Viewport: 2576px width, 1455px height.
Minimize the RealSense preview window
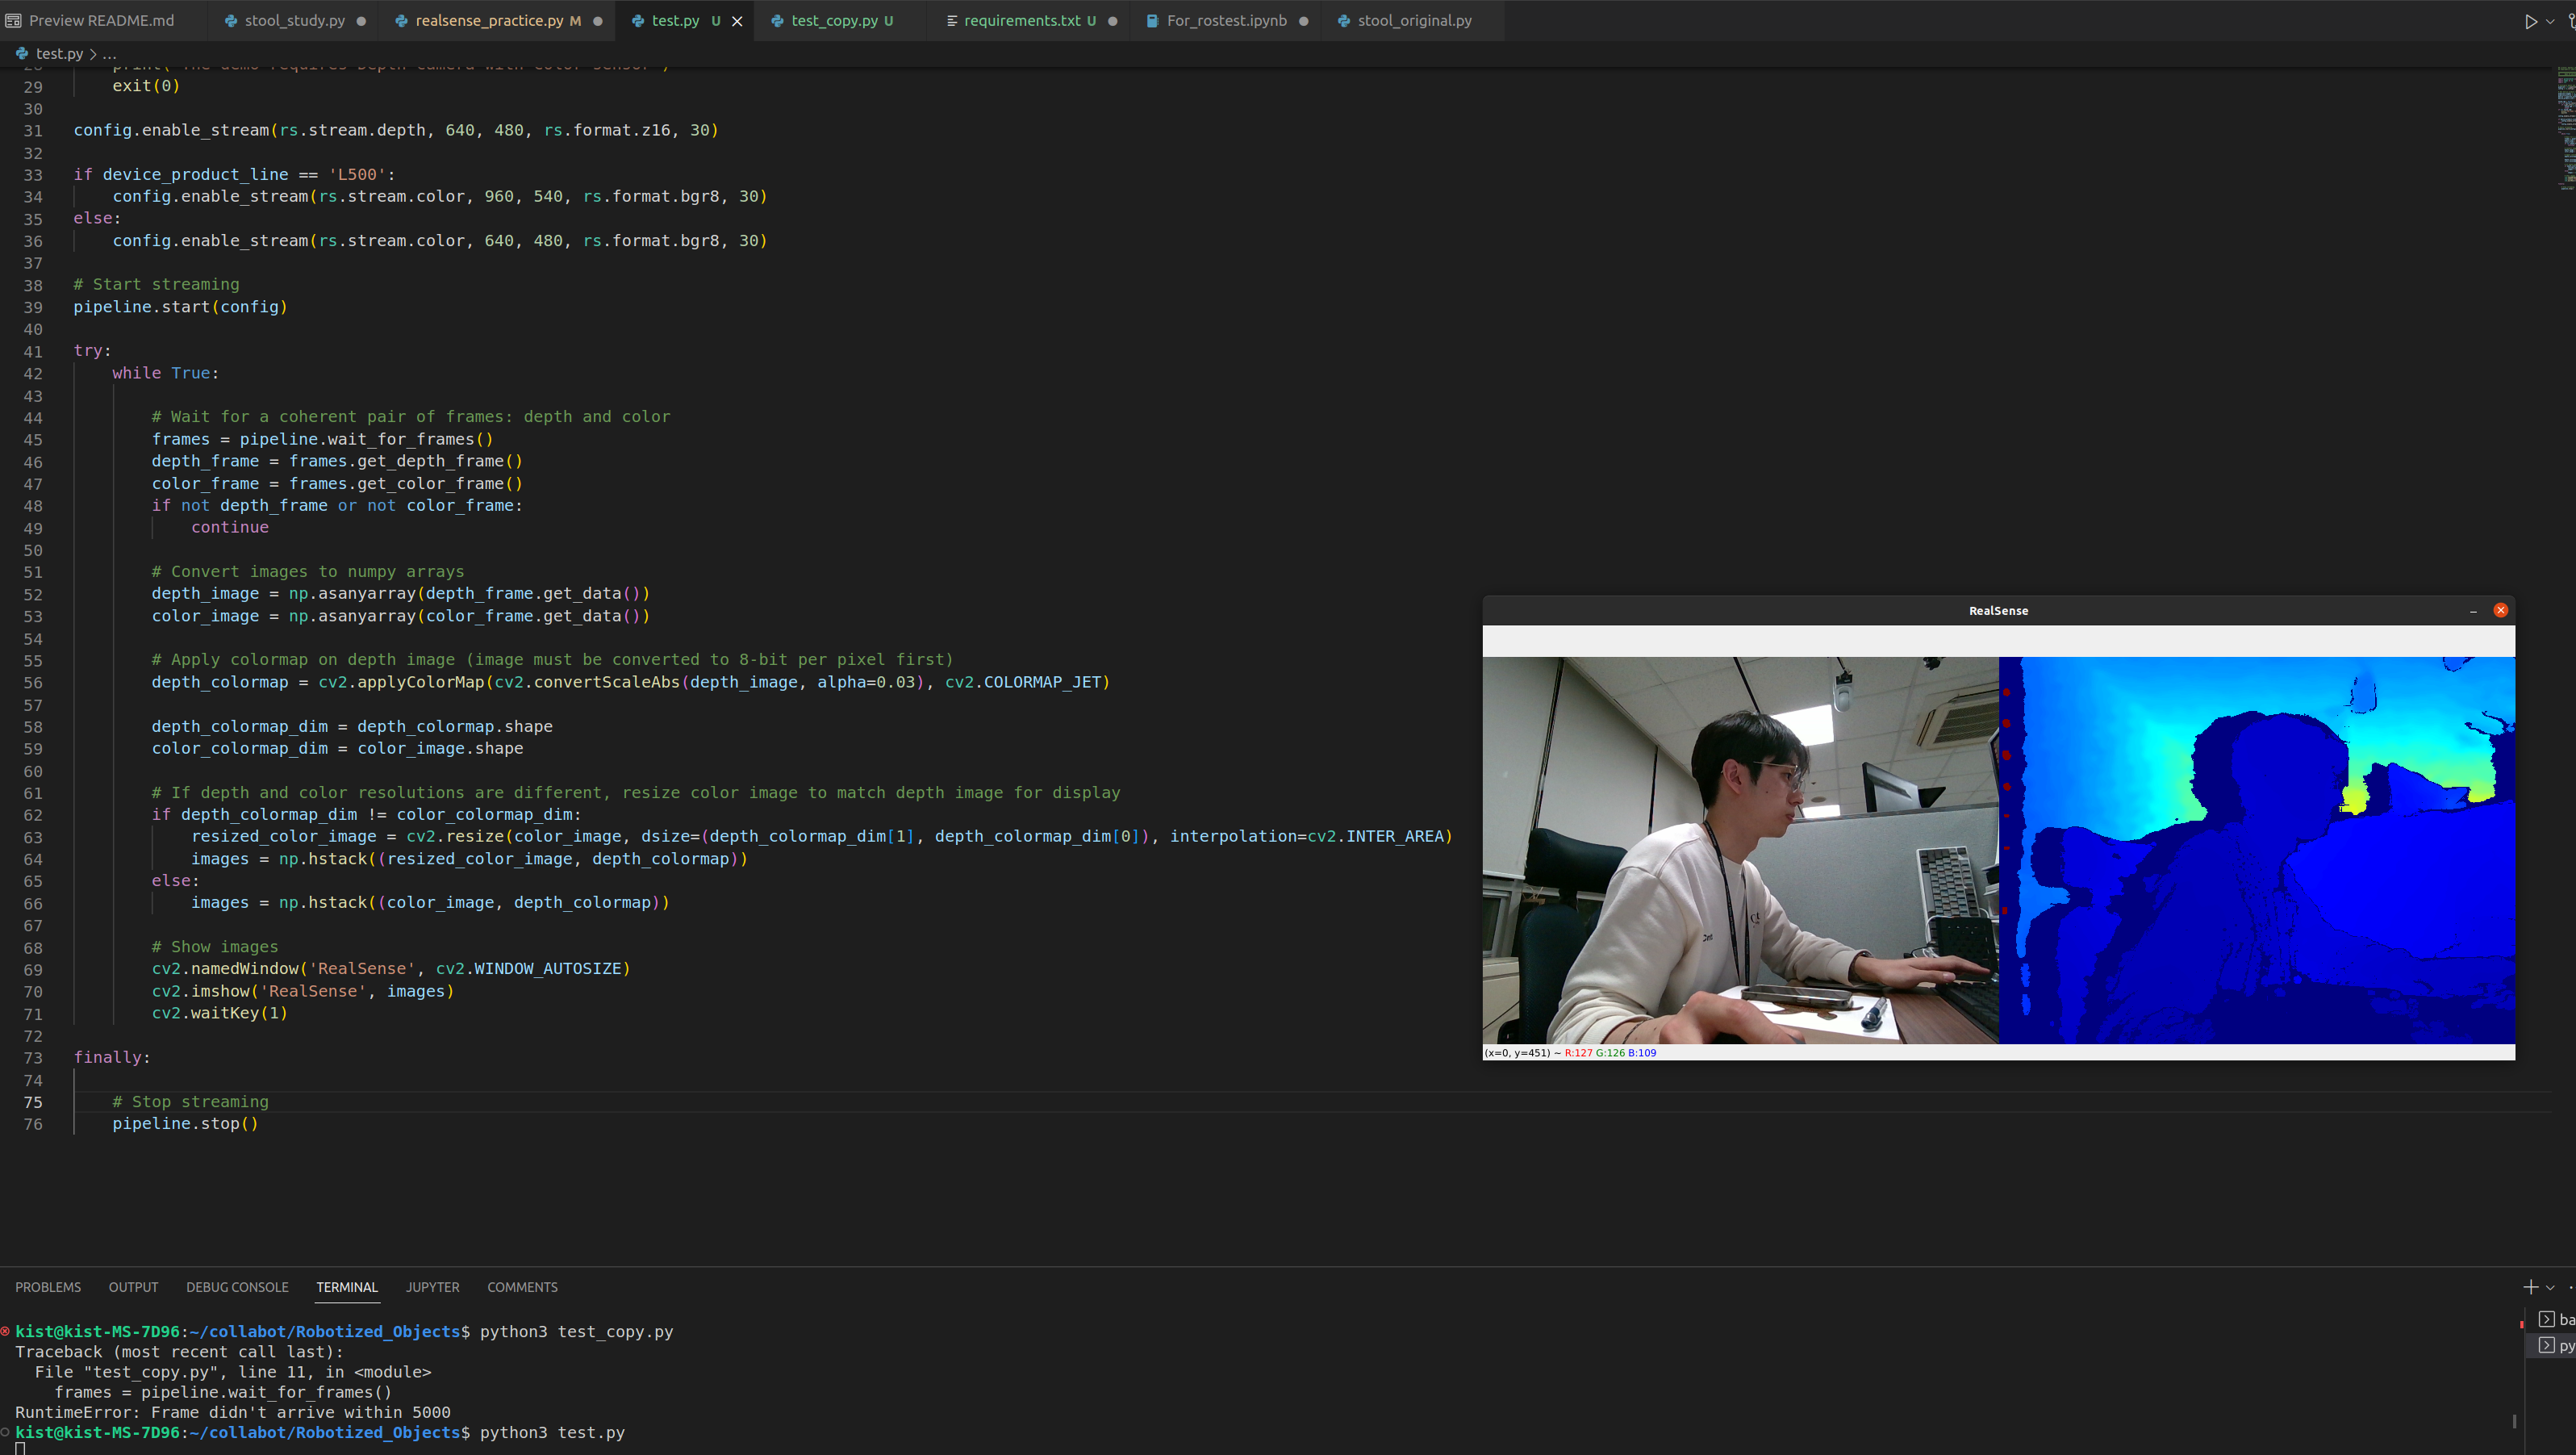point(2473,611)
